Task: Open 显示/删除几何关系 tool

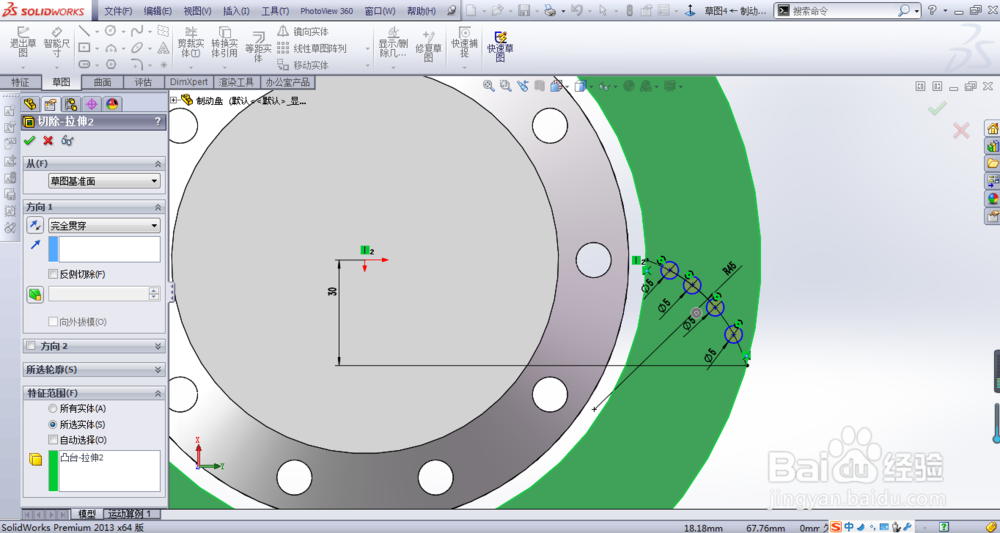Action: (393, 43)
